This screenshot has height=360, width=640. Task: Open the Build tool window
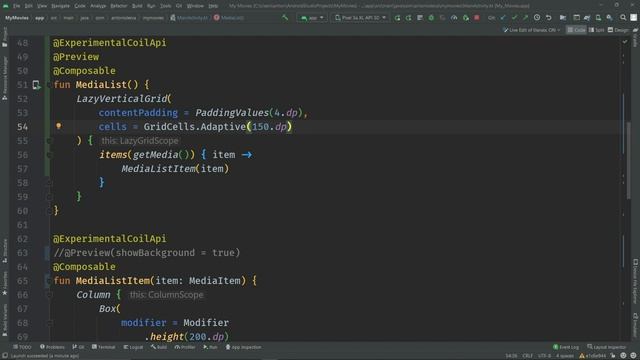(159, 347)
